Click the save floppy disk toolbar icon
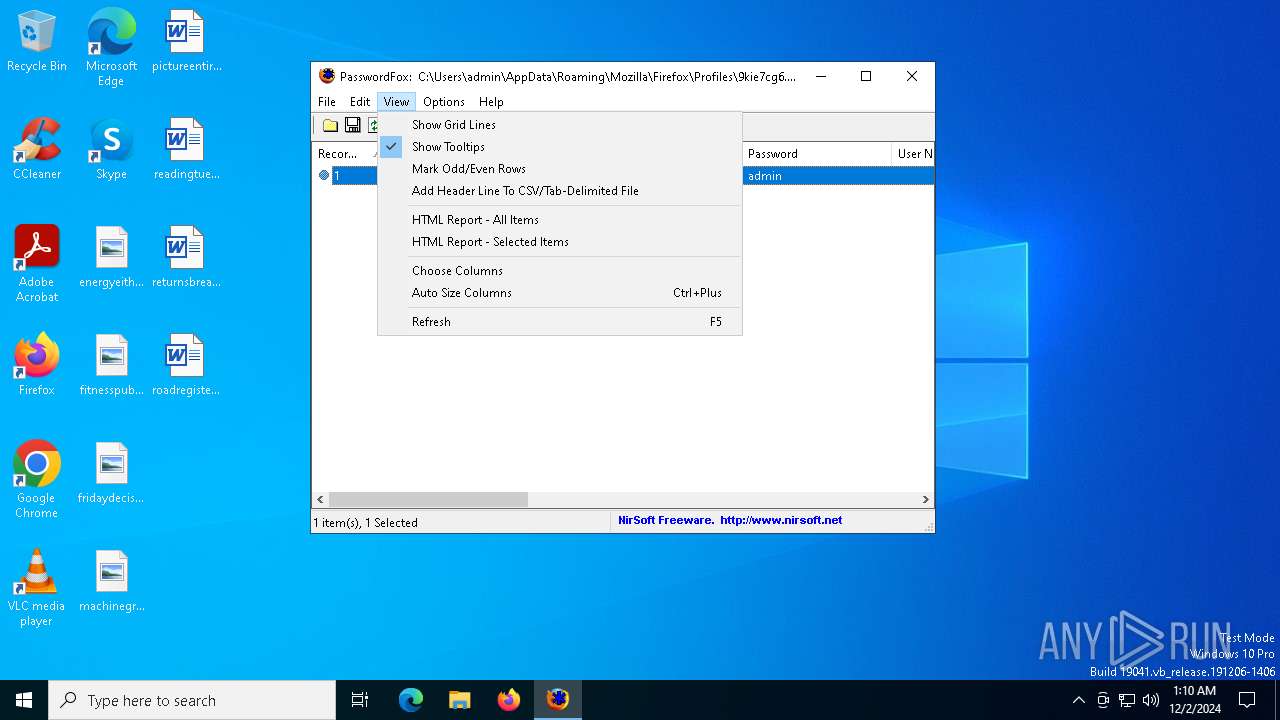Image resolution: width=1280 pixels, height=720 pixels. point(353,125)
